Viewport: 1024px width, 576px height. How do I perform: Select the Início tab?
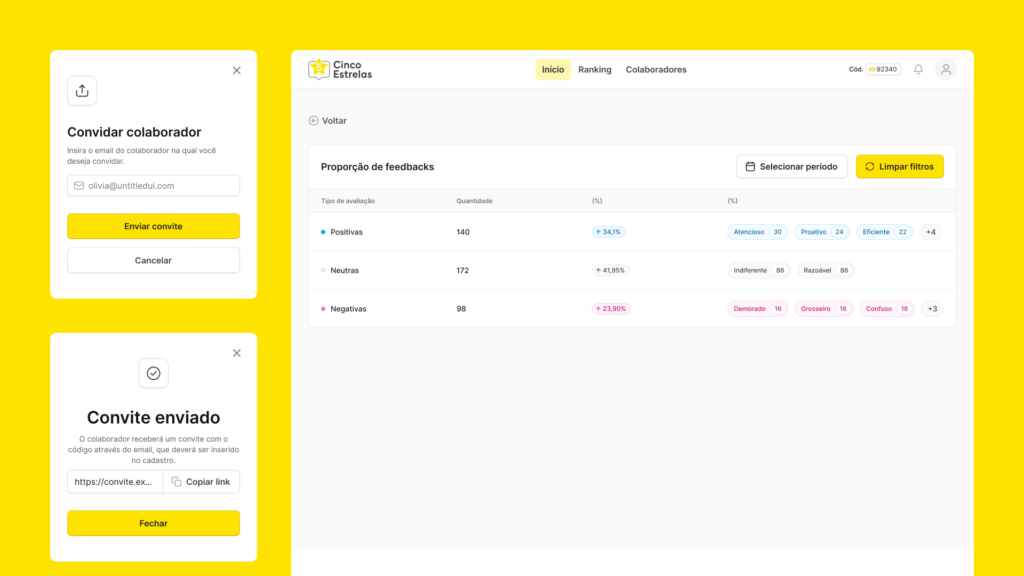pos(553,70)
